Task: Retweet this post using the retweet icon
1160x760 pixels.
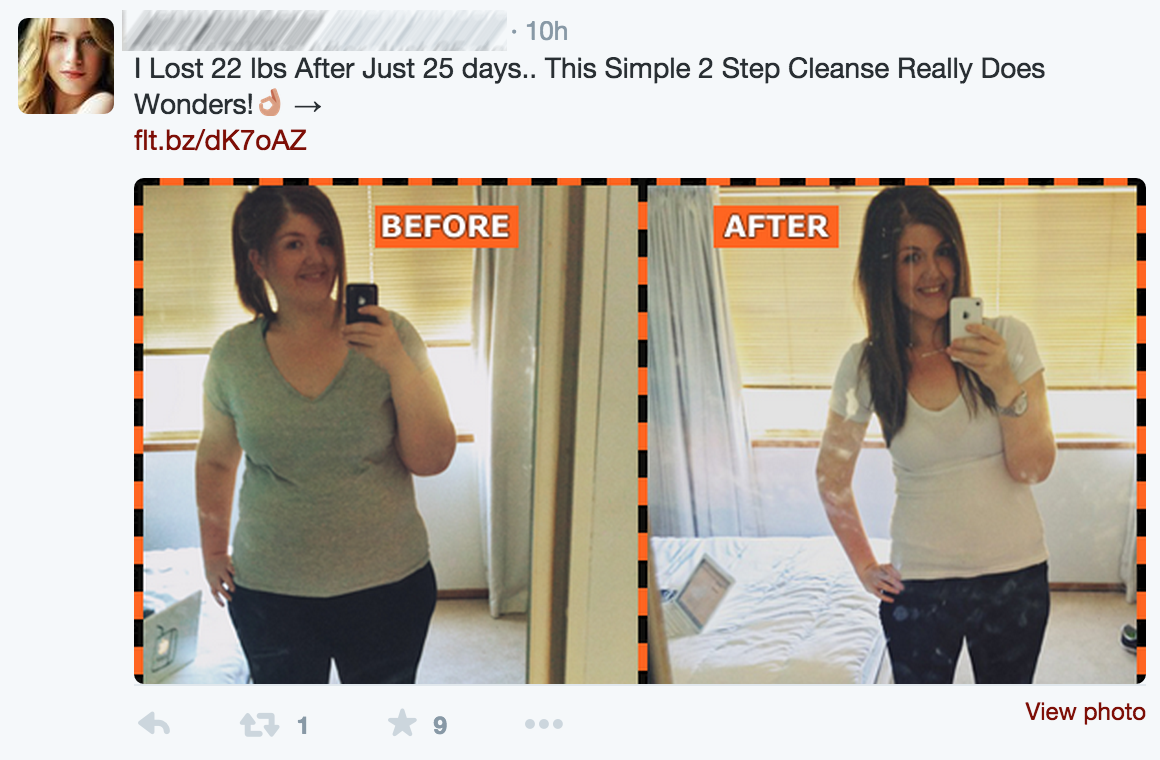Action: (x=260, y=724)
